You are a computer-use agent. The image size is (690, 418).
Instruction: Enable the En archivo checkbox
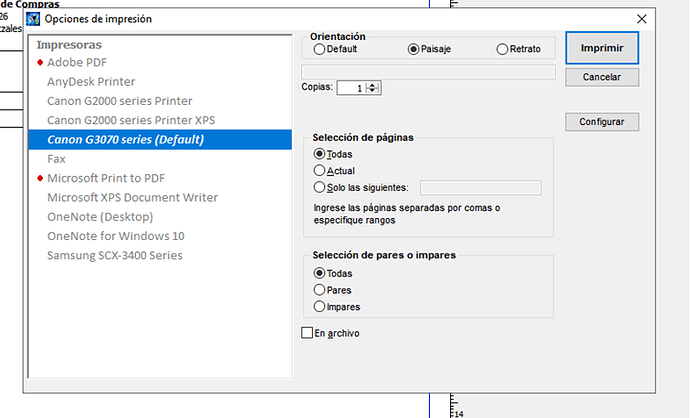coord(308,333)
